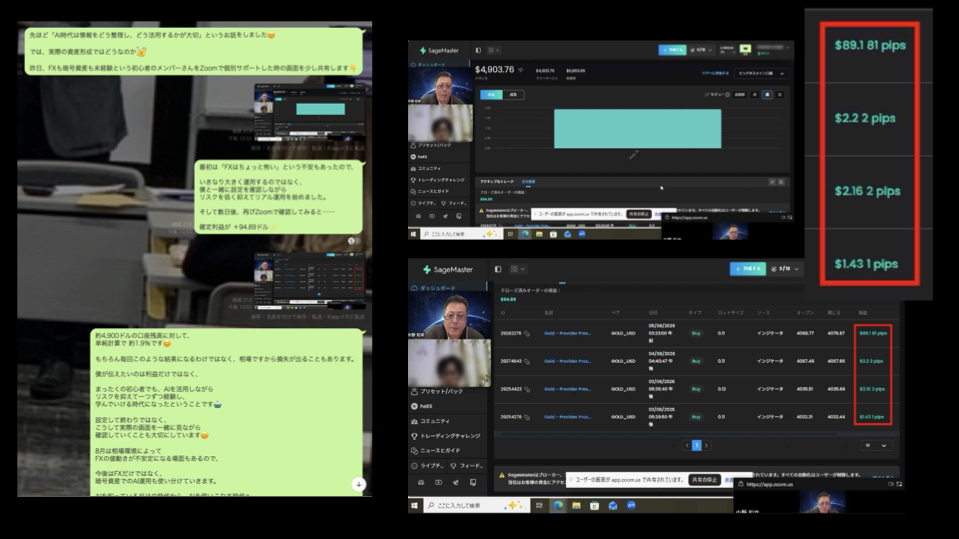This screenshot has width=959, height=539.
Task: Open Gold - Provider link in row 29254278
Action: click(x=568, y=417)
